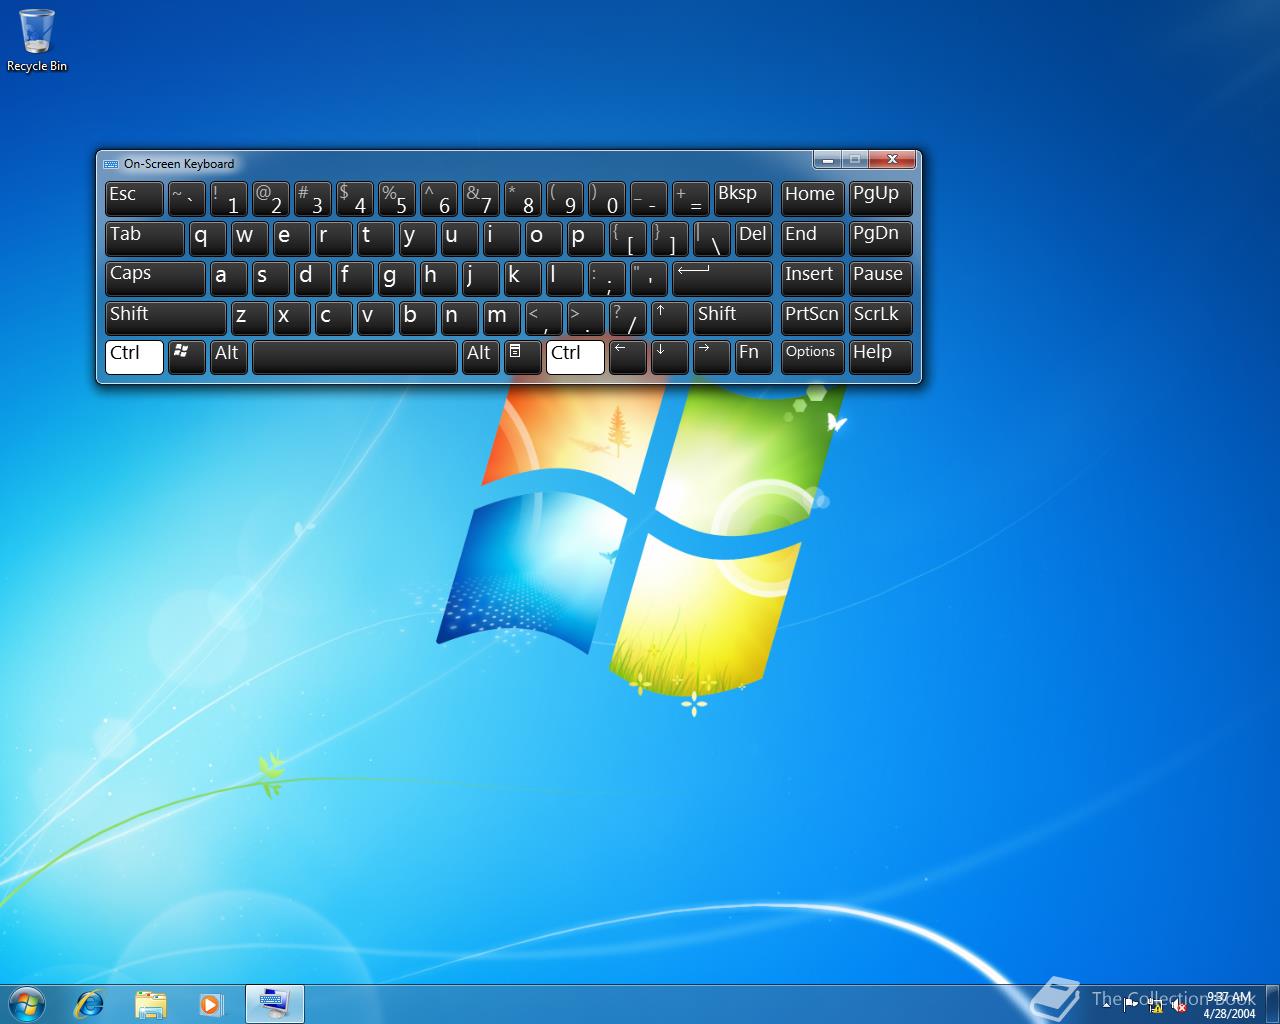
Task: Click the Action Center flag tray icon
Action: pos(1131,1005)
